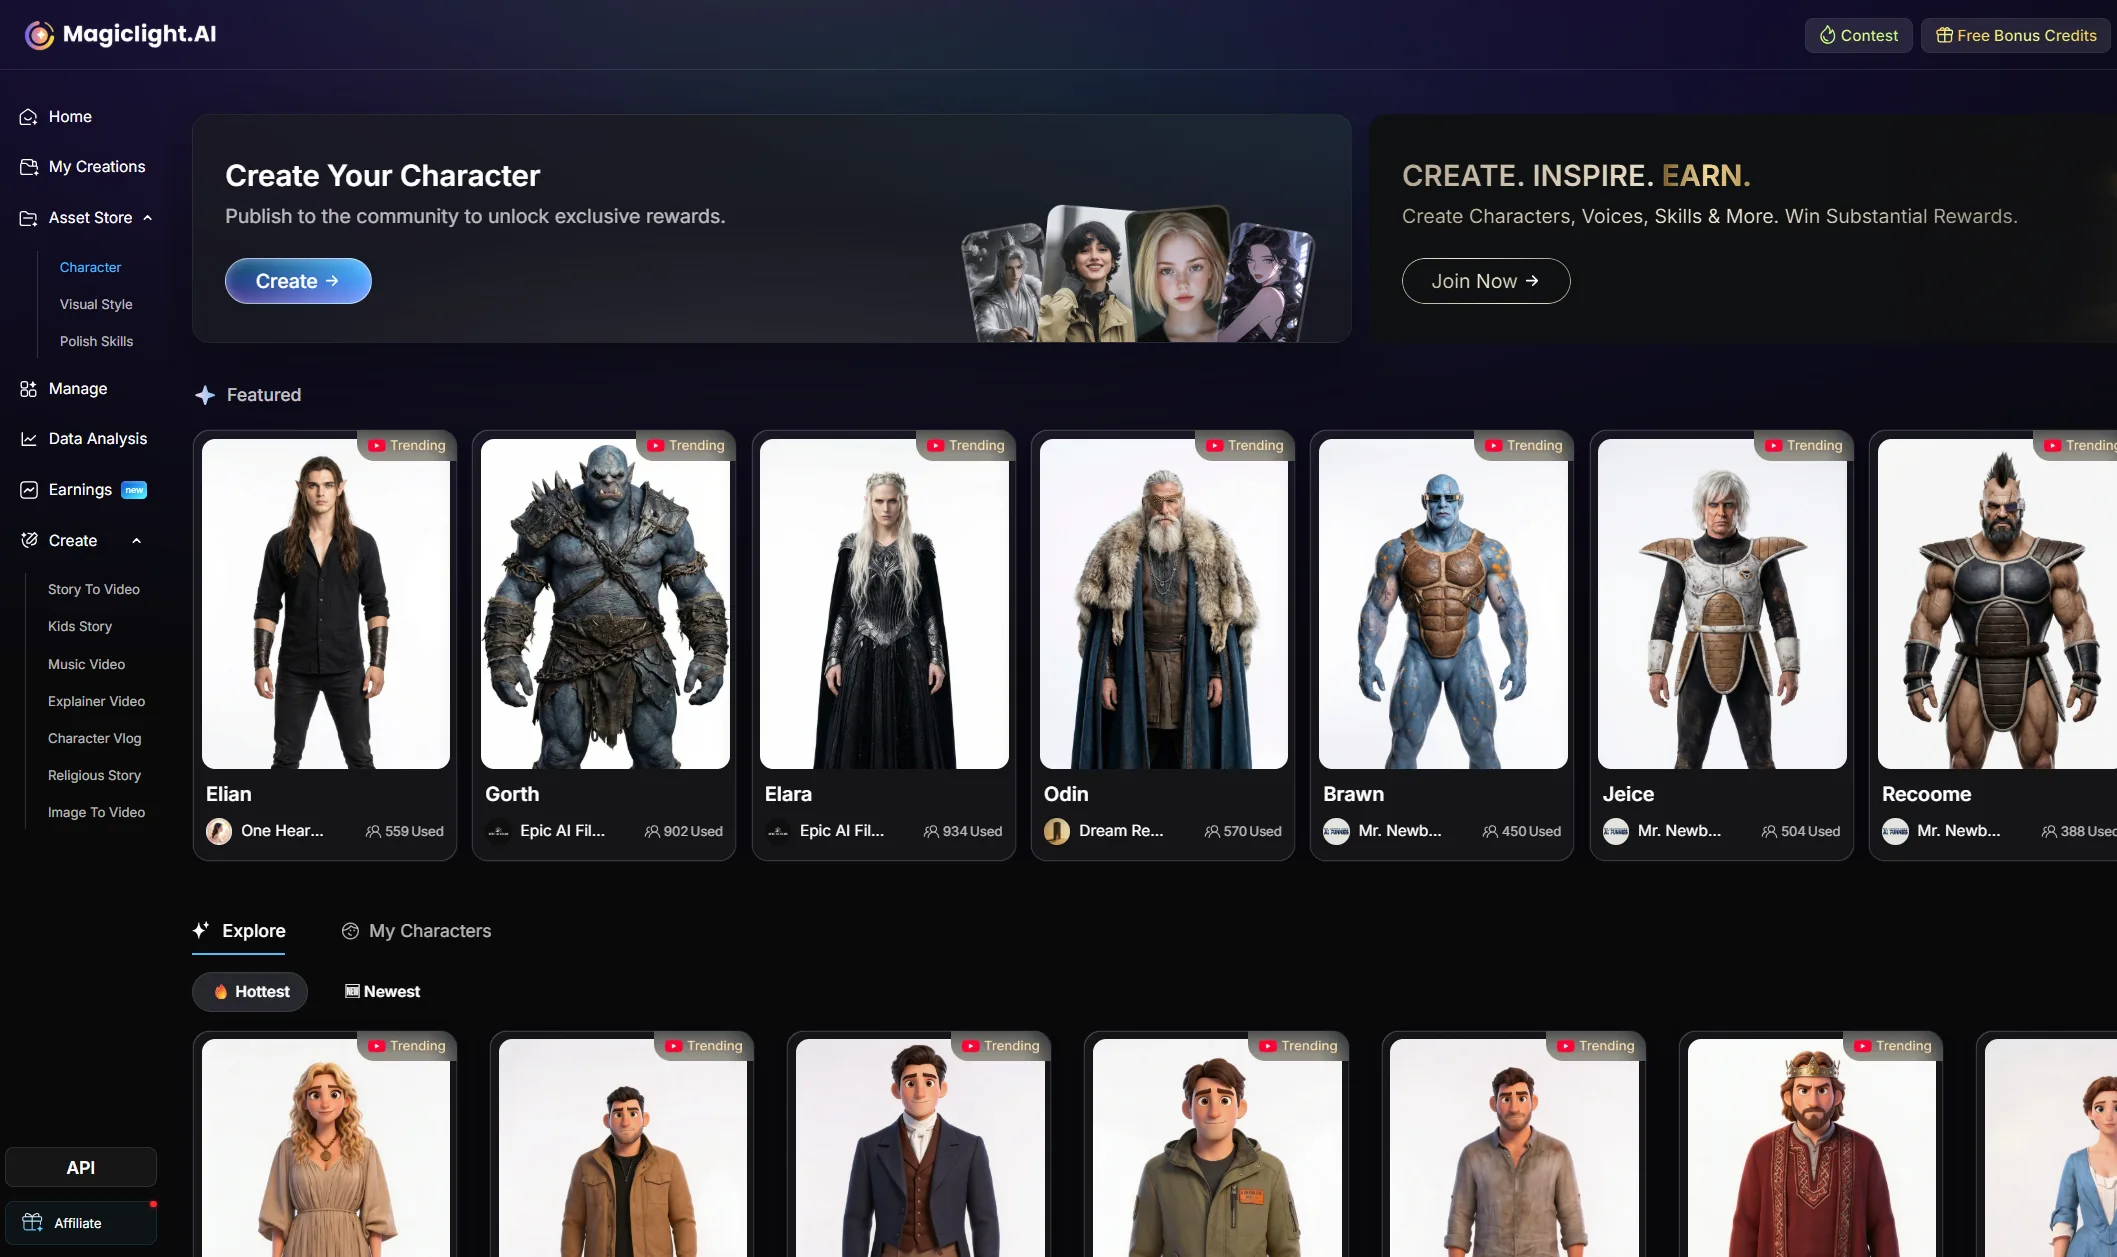Open Polish Skills in the sidebar
Viewport: 2117px width, 1257px height.
tap(96, 342)
